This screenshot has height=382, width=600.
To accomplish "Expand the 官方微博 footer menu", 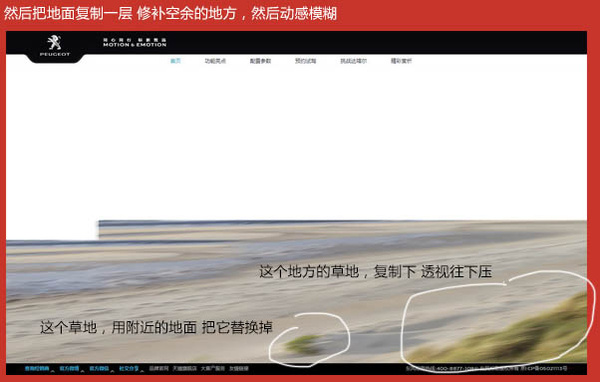I will (69, 369).
